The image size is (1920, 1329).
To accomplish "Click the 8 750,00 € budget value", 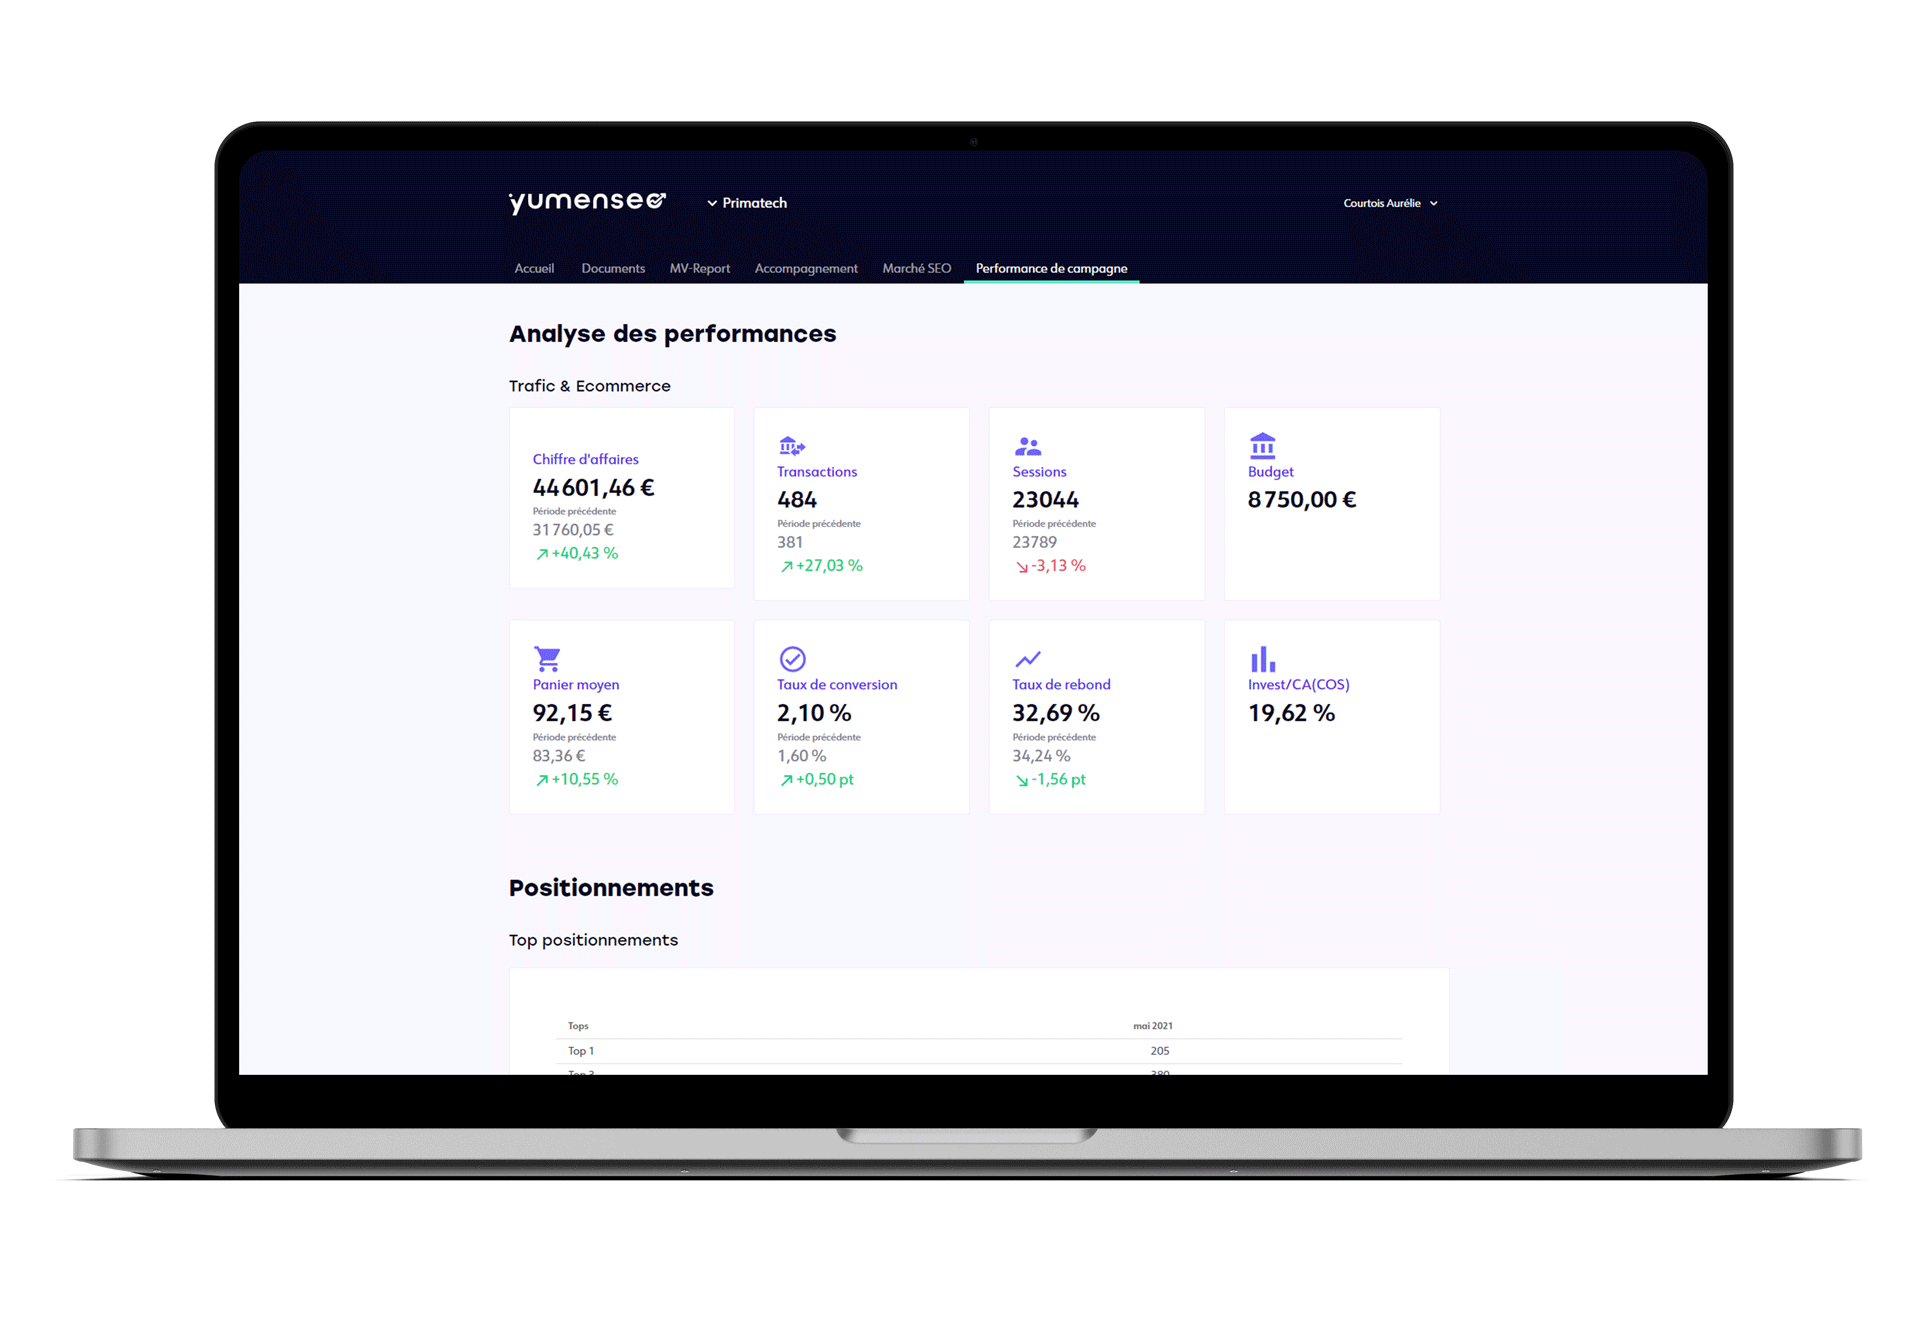I will pos(1302,500).
